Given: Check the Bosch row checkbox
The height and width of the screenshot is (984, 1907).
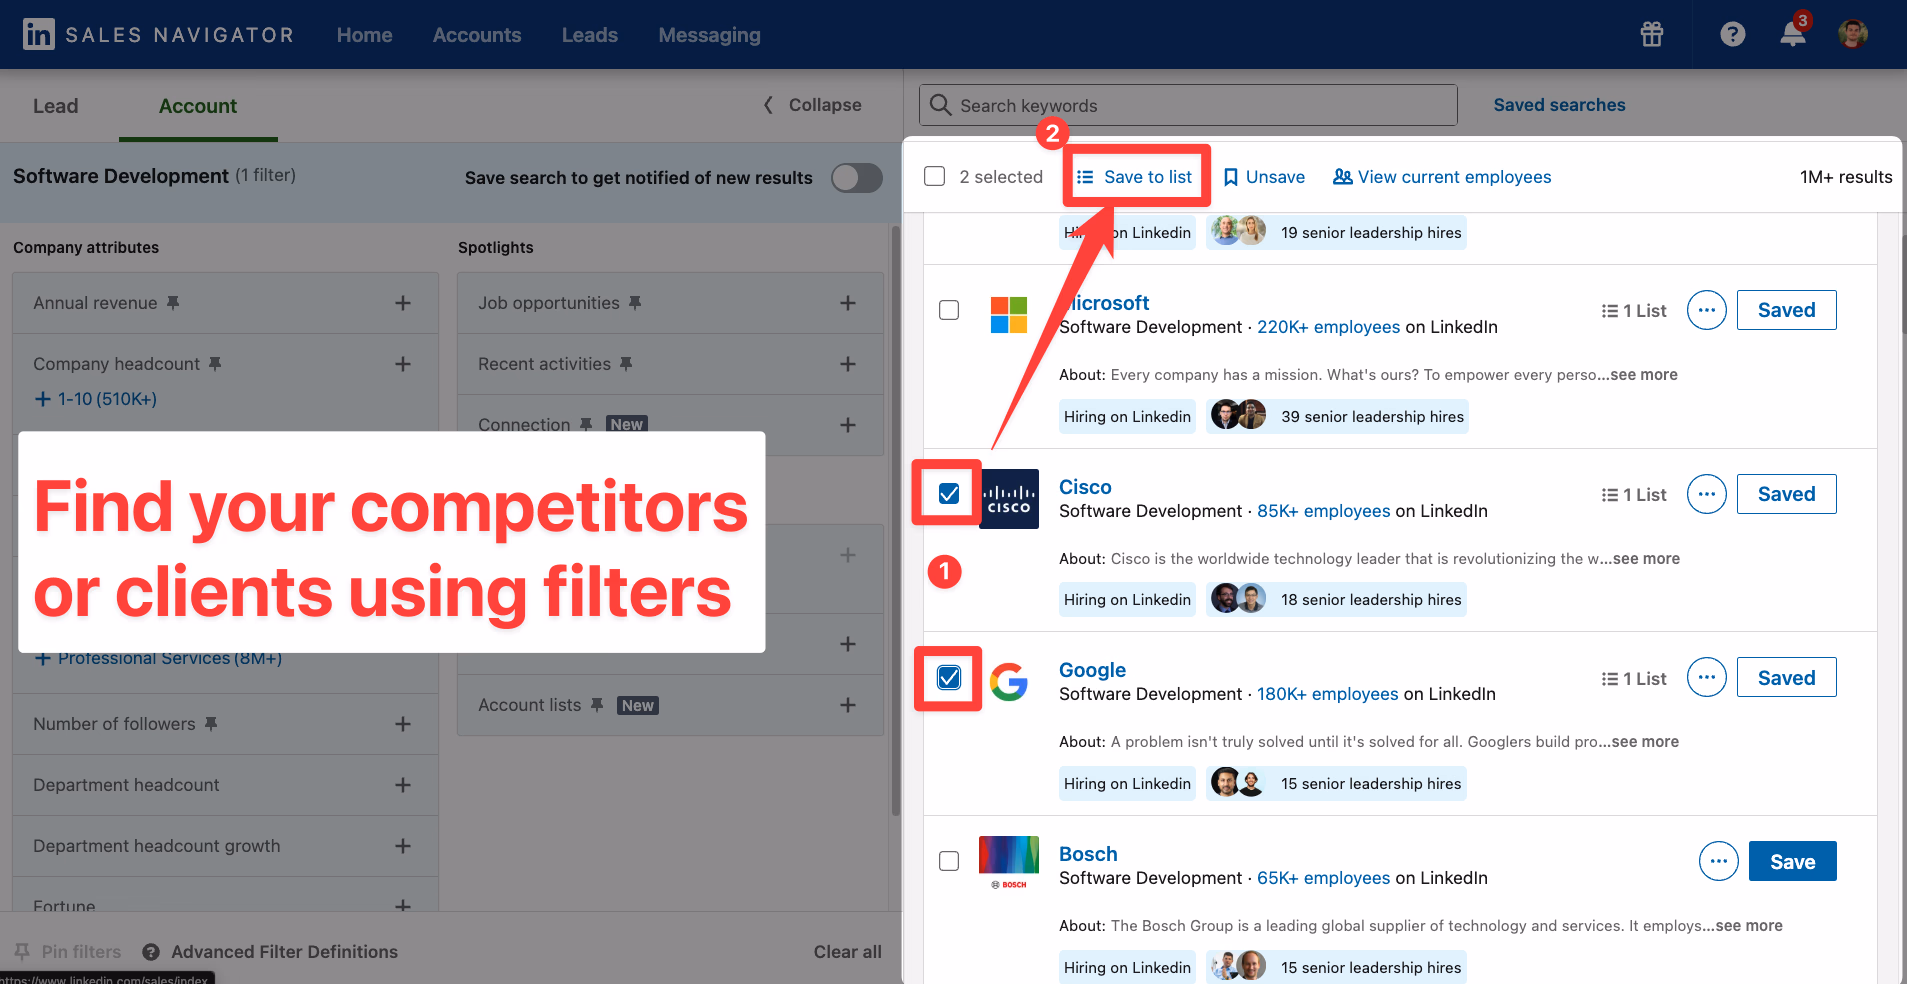Looking at the screenshot, I should pyautogui.click(x=949, y=861).
